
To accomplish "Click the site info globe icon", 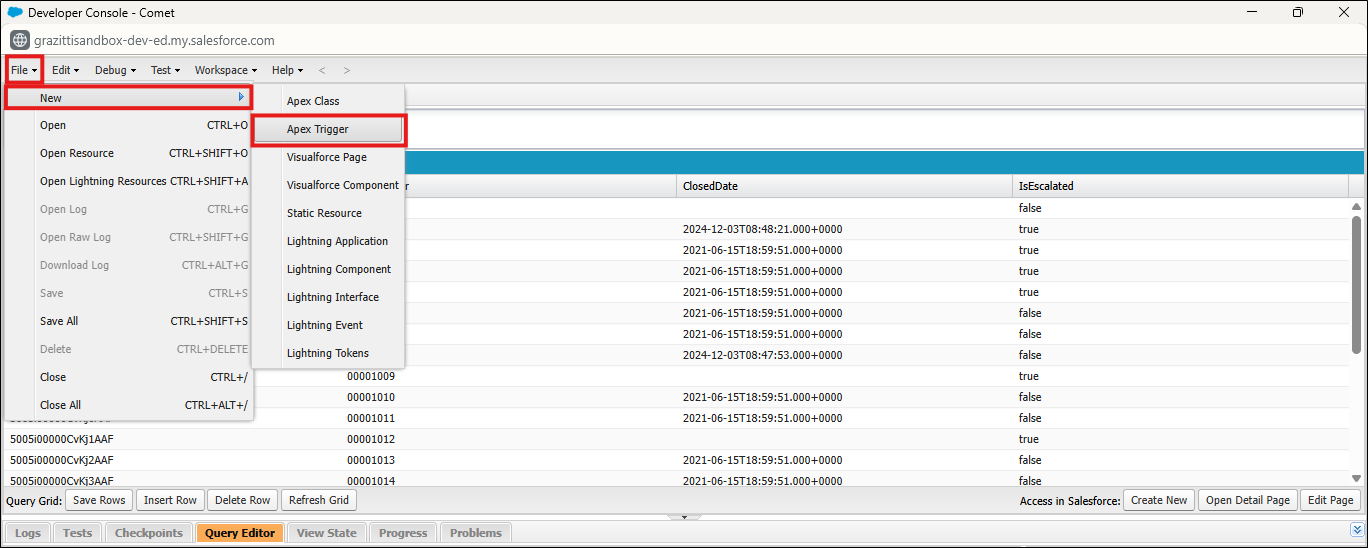I will point(20,41).
